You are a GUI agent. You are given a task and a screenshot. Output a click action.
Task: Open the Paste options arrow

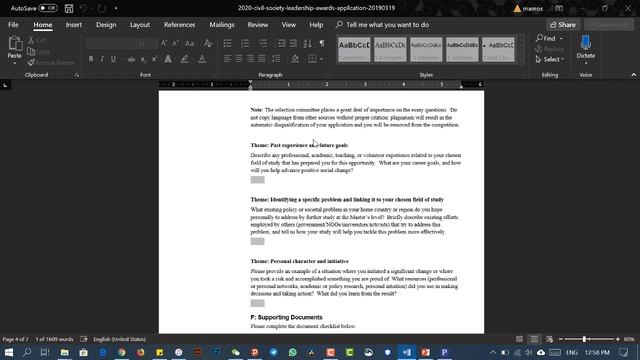pos(15,63)
